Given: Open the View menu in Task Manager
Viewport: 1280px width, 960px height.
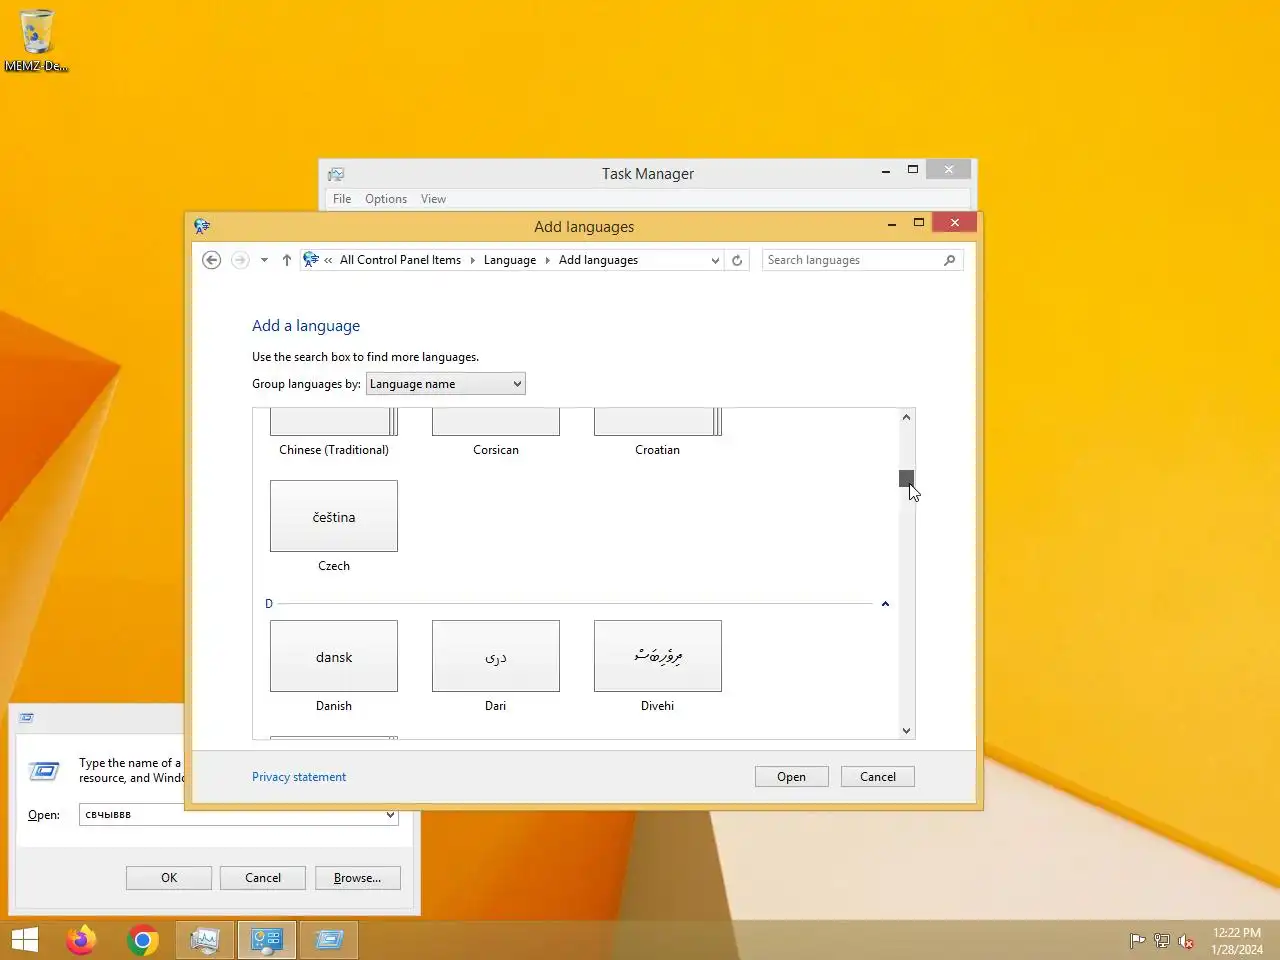Looking at the screenshot, I should [433, 199].
